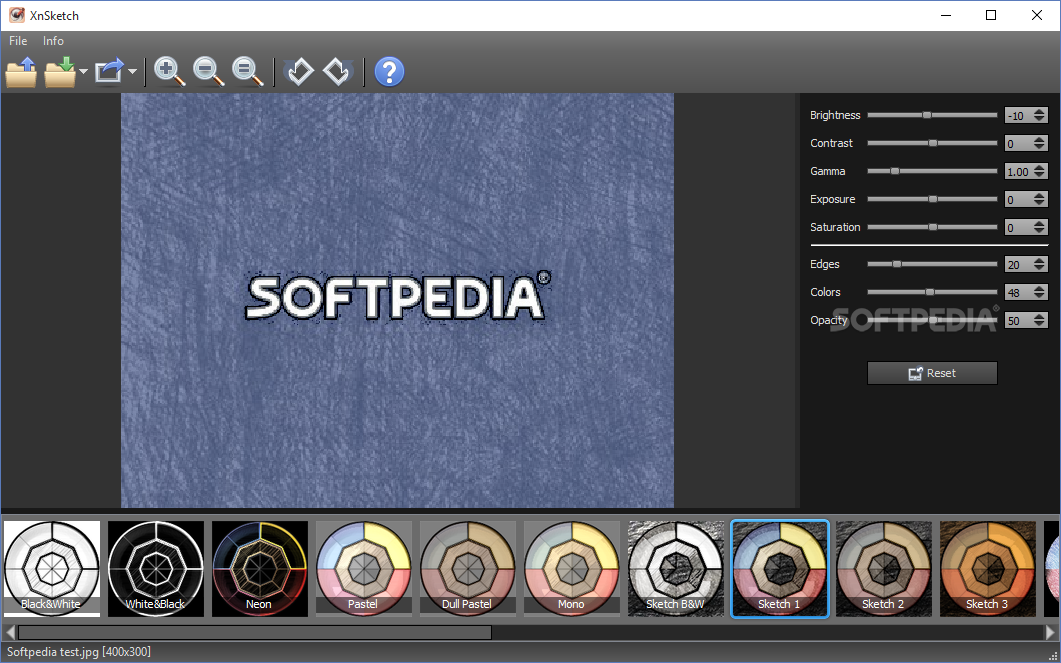Click the Saturation value field
The image size is (1061, 663).
point(1018,227)
